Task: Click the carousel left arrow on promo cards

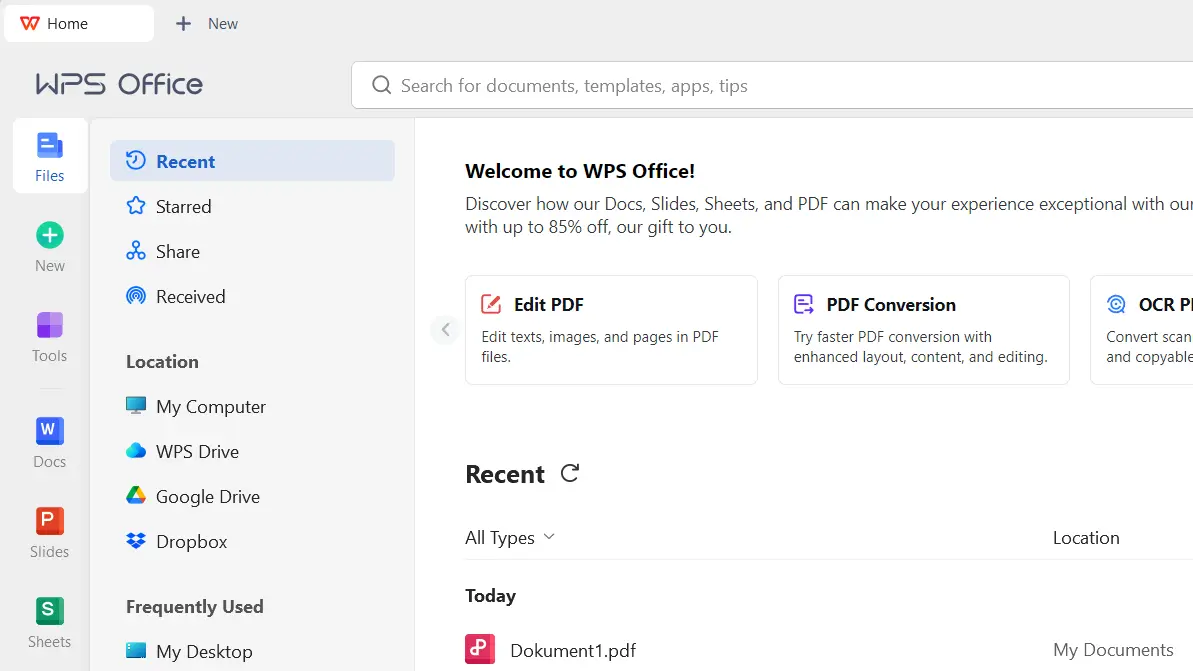Action: tap(445, 329)
